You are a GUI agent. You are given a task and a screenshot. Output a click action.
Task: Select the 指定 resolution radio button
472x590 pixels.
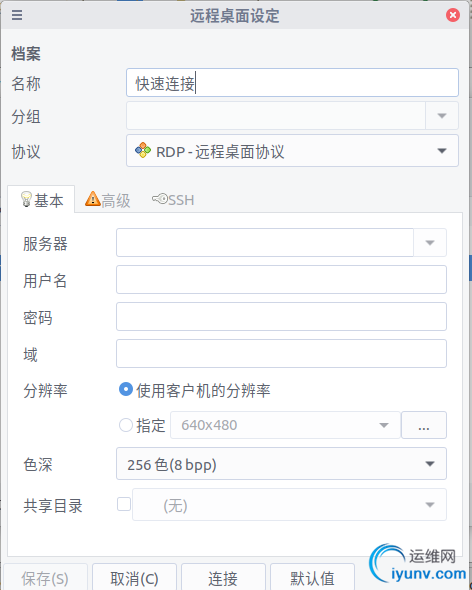pyautogui.click(x=126, y=425)
